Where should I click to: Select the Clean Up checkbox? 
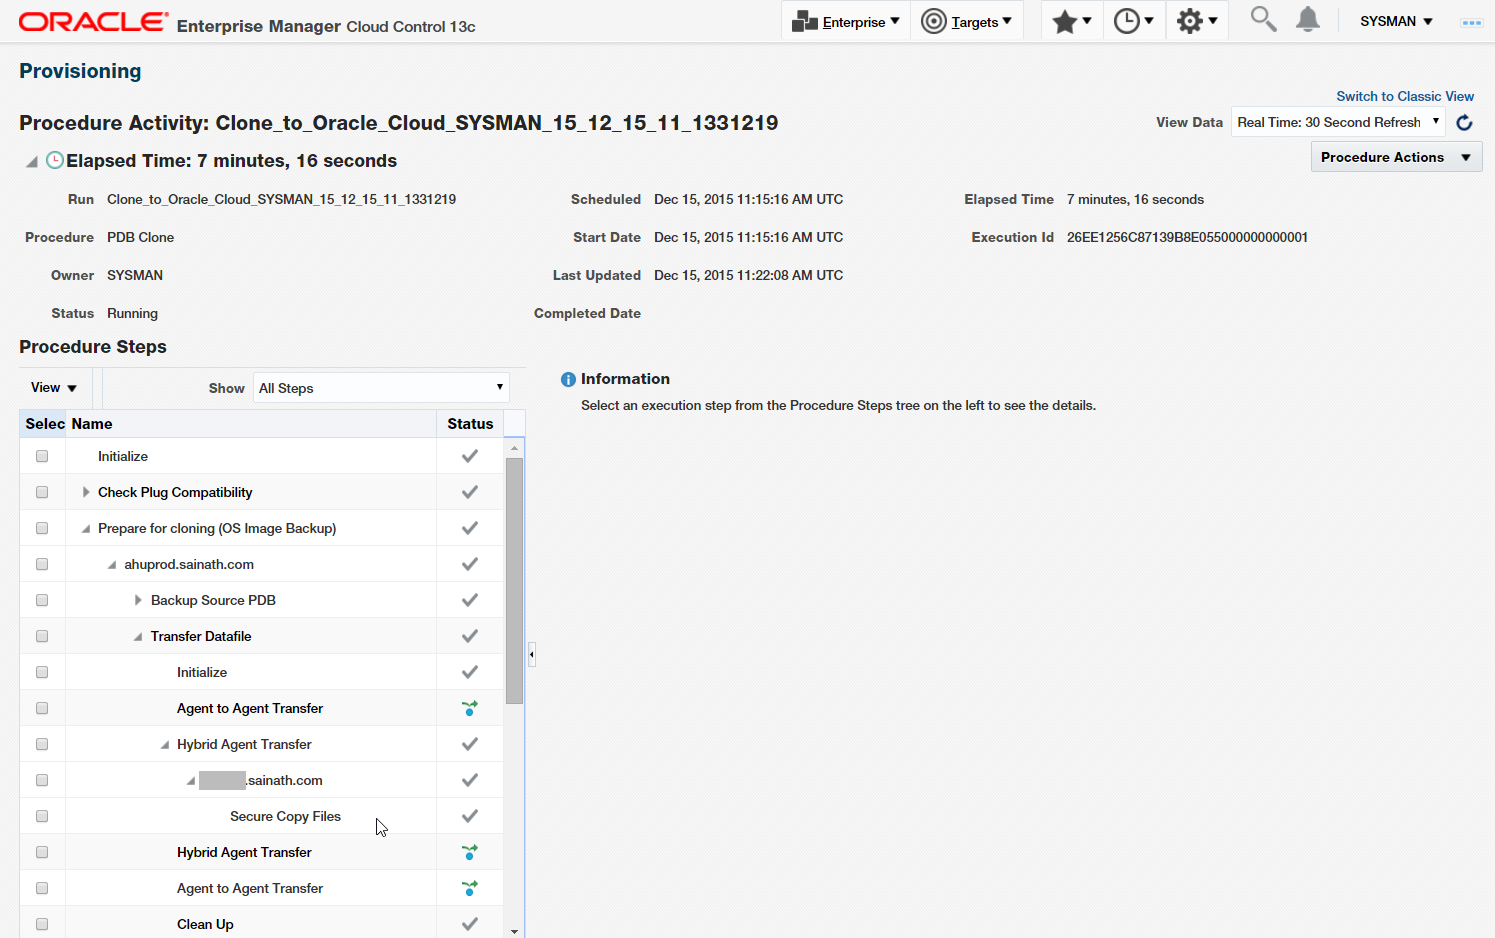tap(42, 924)
